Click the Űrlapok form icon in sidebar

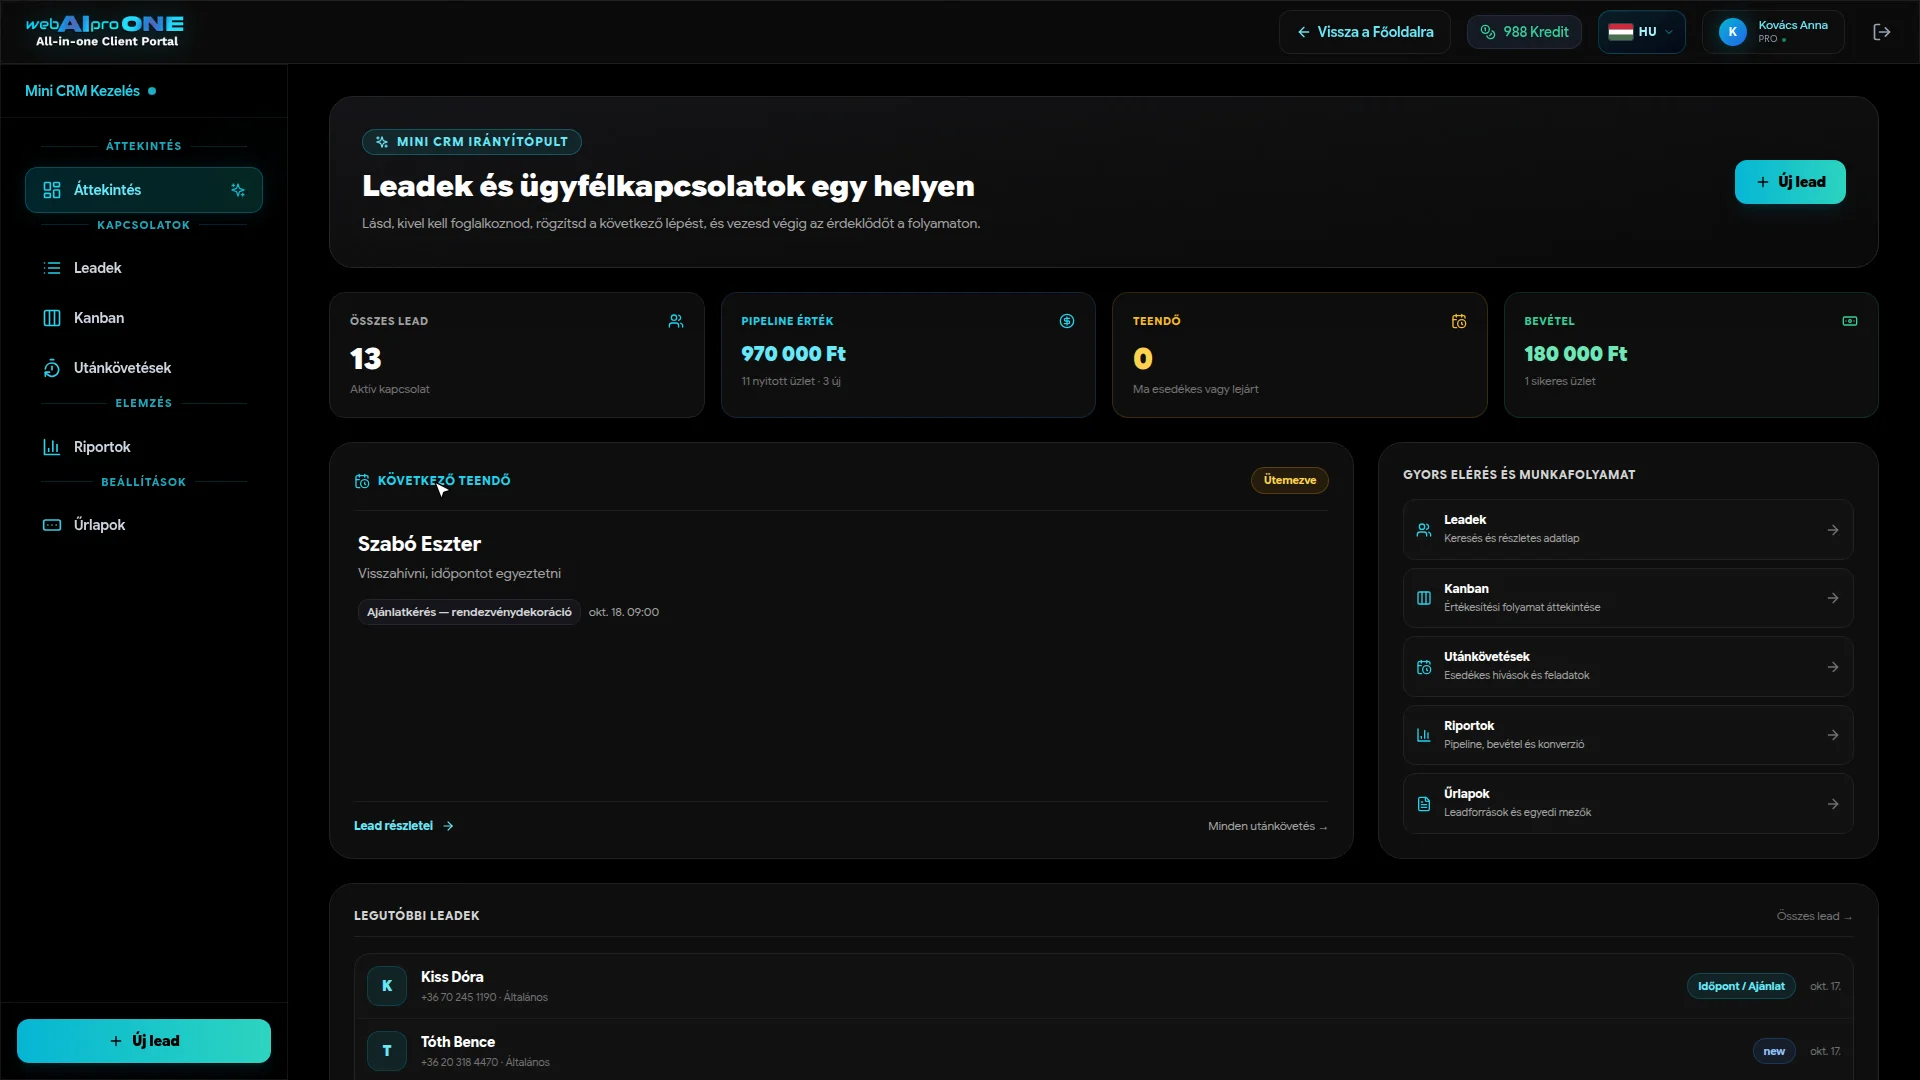[52, 525]
